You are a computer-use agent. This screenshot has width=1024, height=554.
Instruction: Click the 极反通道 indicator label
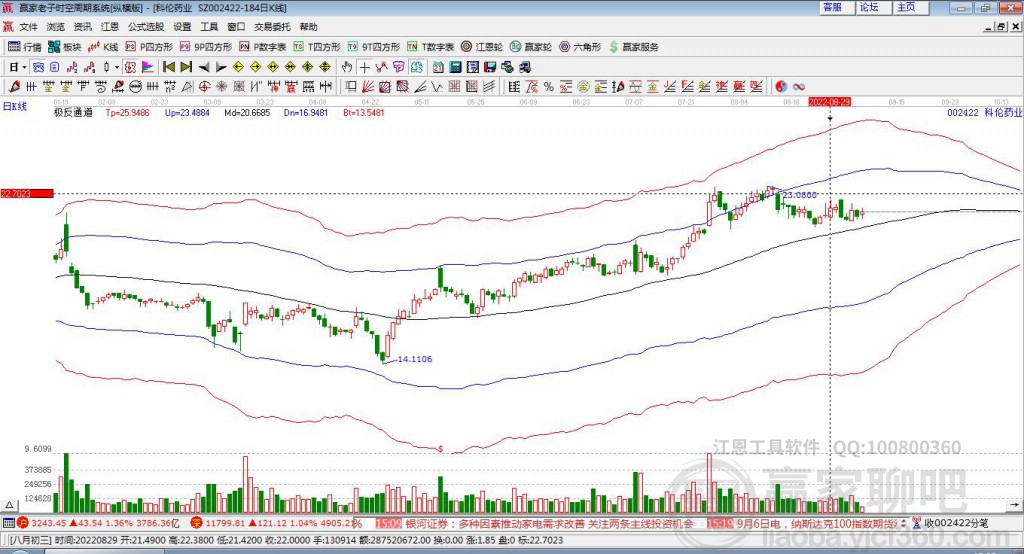pos(72,112)
